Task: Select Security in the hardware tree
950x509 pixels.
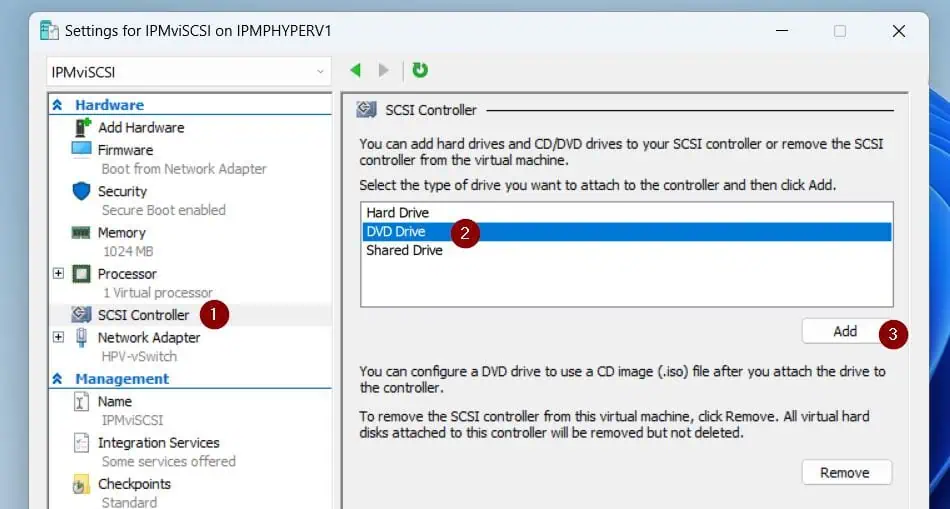Action: pos(122,191)
